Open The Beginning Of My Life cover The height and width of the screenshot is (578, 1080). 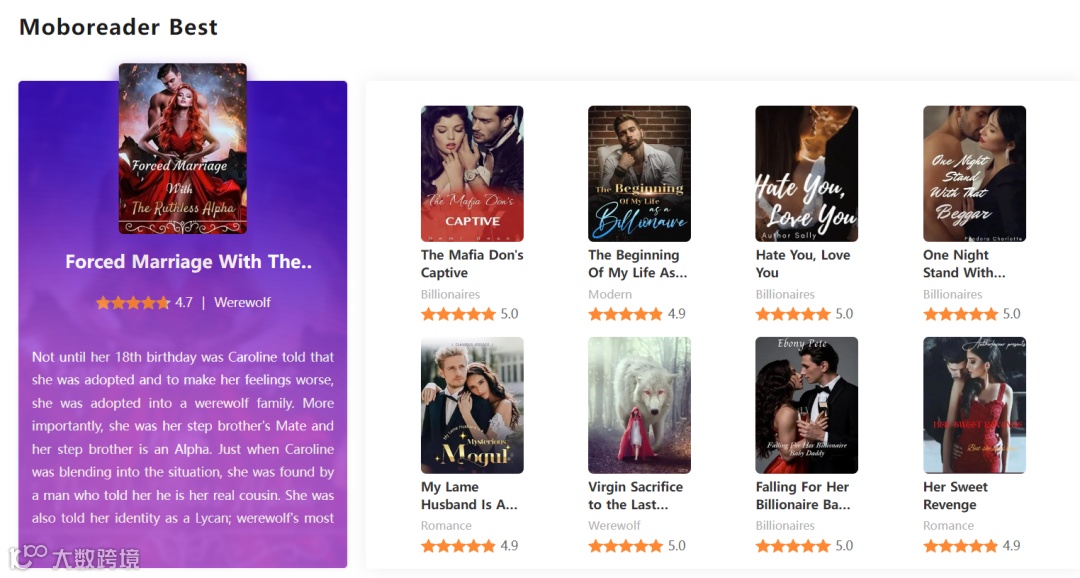pyautogui.click(x=639, y=173)
